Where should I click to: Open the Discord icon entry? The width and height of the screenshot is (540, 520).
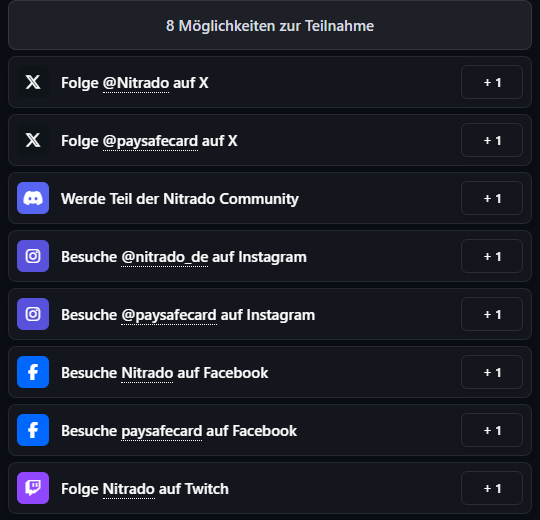click(x=33, y=198)
